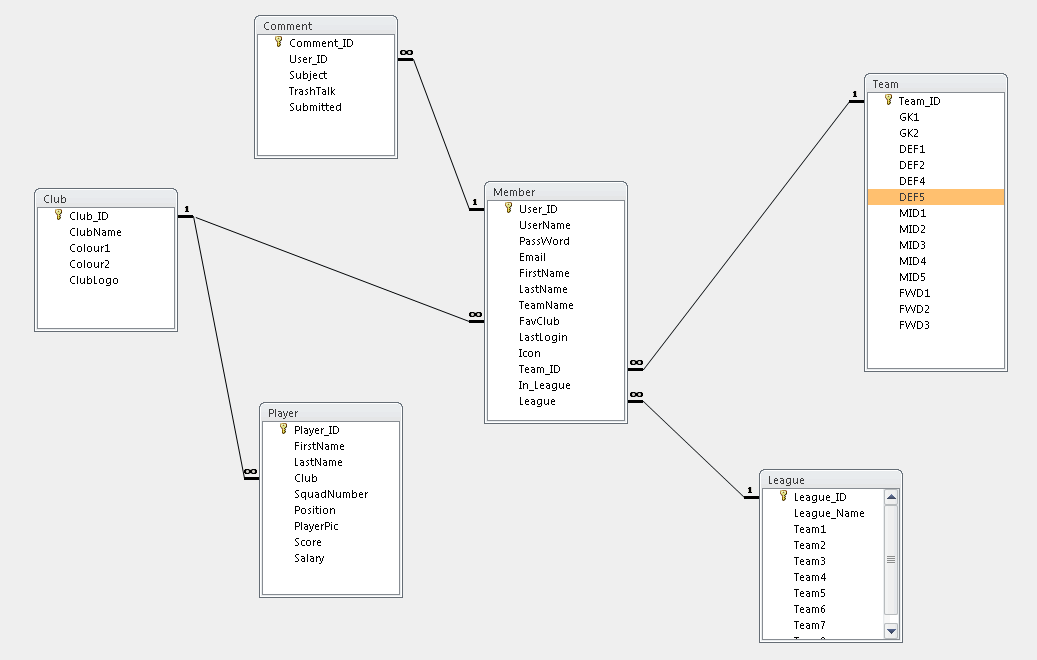This screenshot has width=1037, height=660.
Task: Click the League table scrollbar thumb
Action: point(891,559)
